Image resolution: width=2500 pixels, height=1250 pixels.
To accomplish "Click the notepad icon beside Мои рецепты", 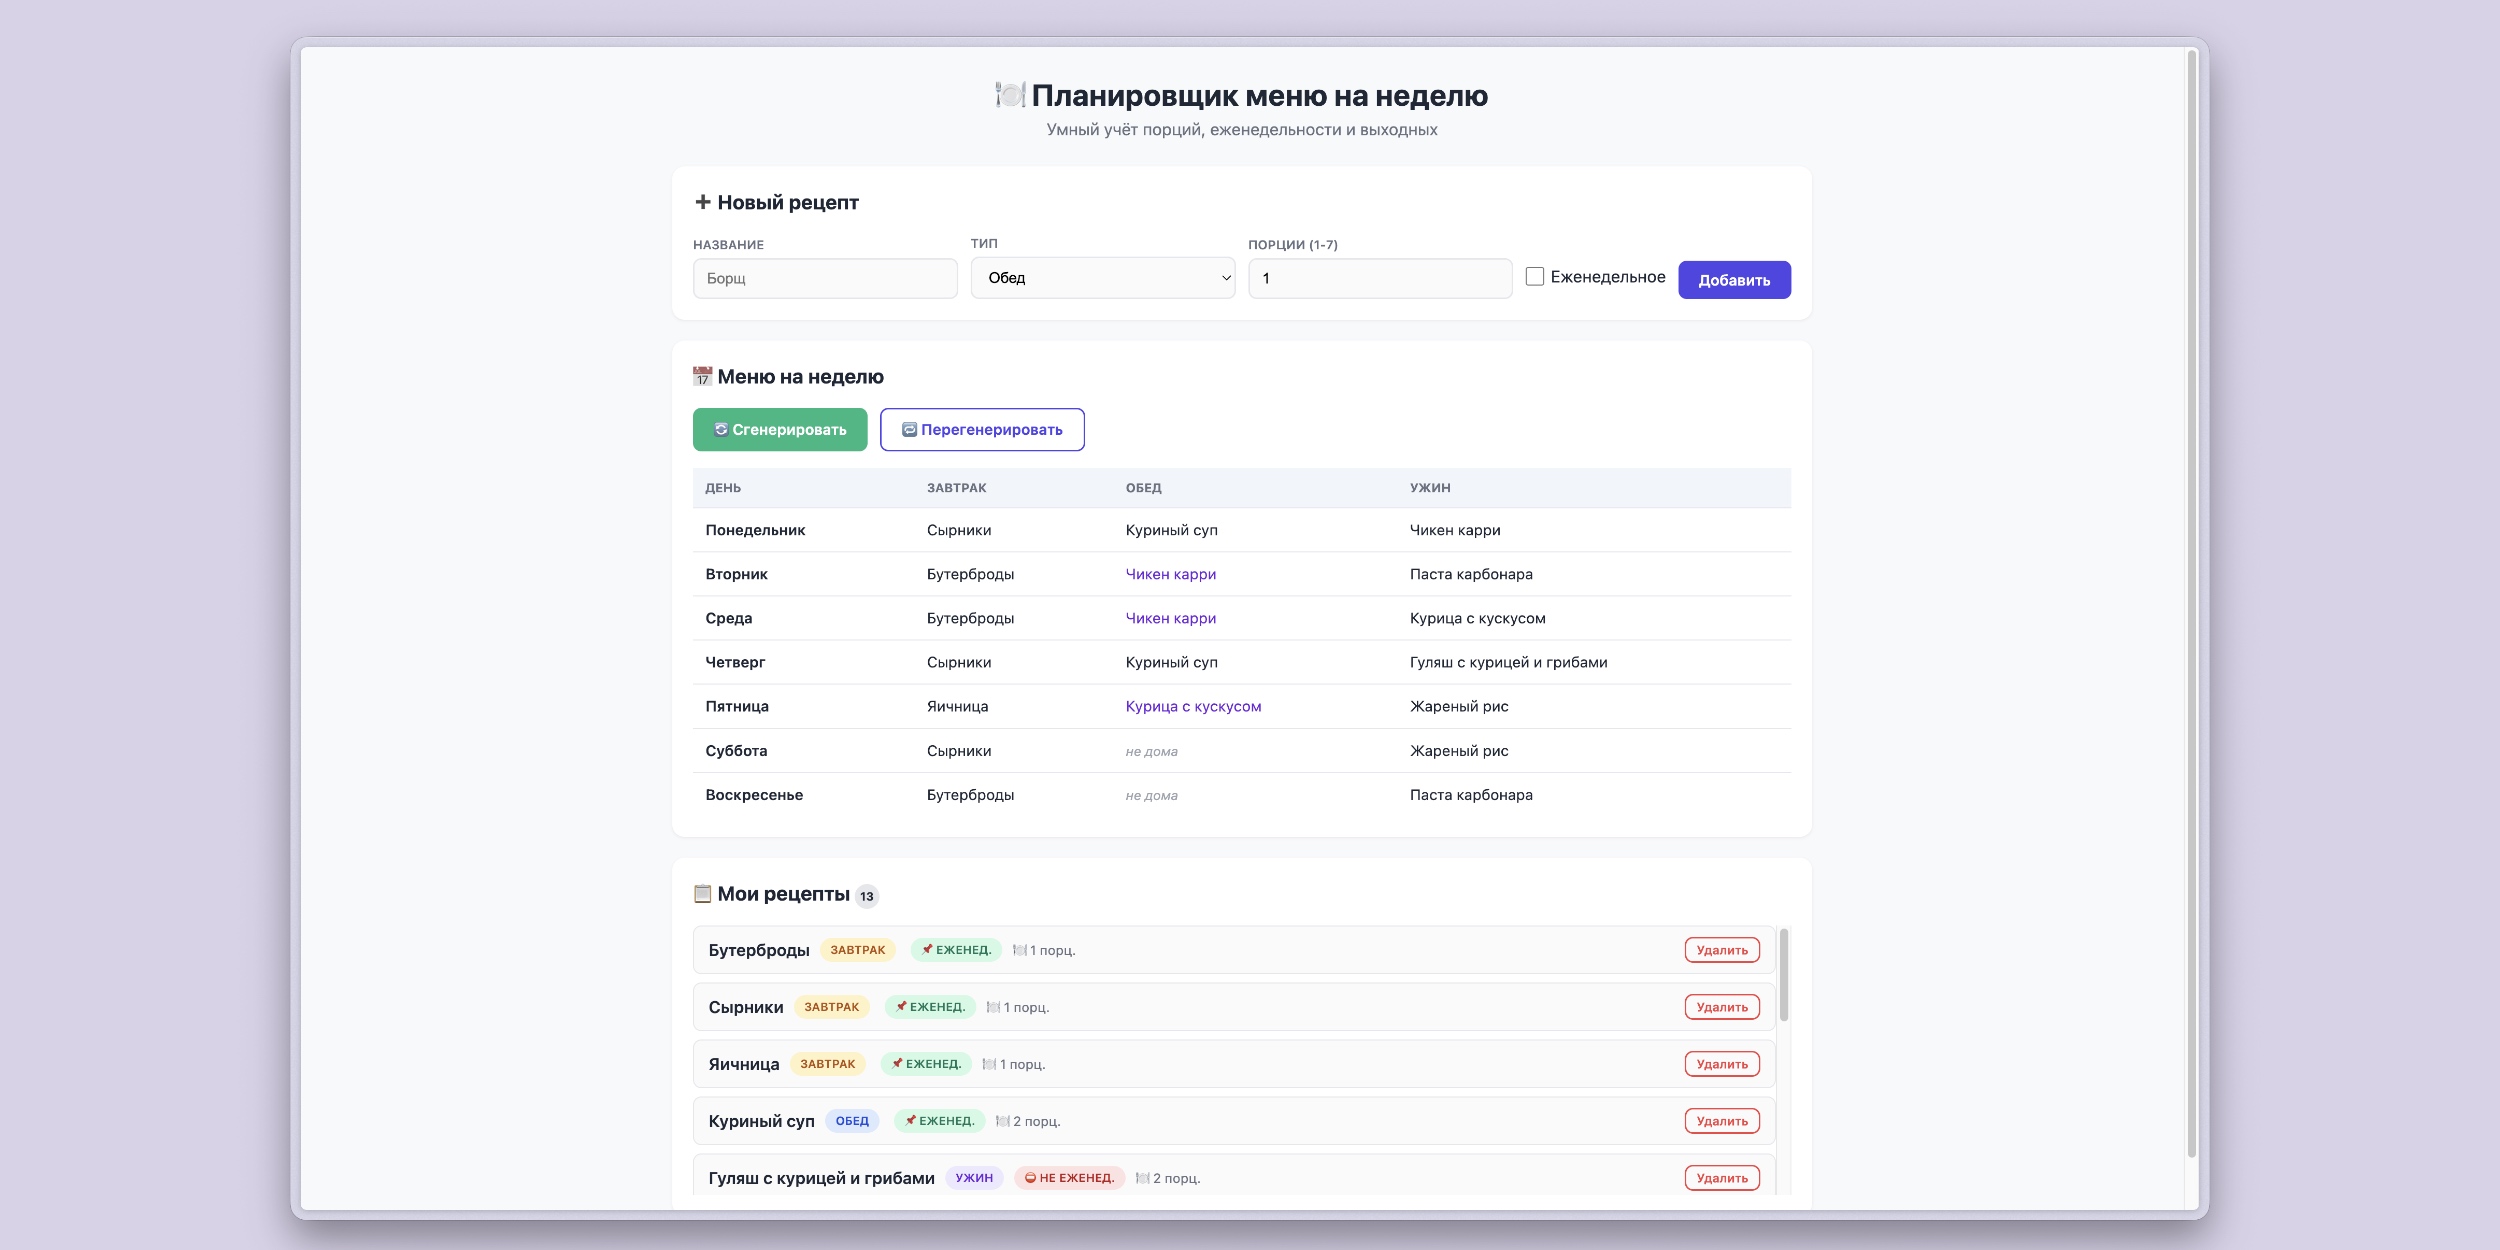I will tap(702, 894).
